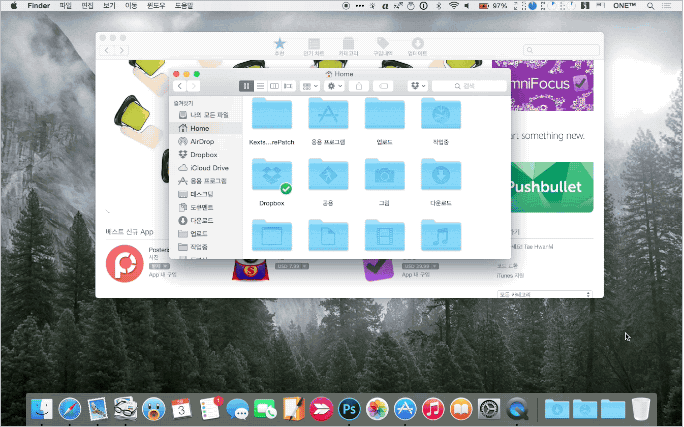Screen dimensions: 684x427
Task: Open the Finder menu in menu bar
Action: tap(39, 6)
